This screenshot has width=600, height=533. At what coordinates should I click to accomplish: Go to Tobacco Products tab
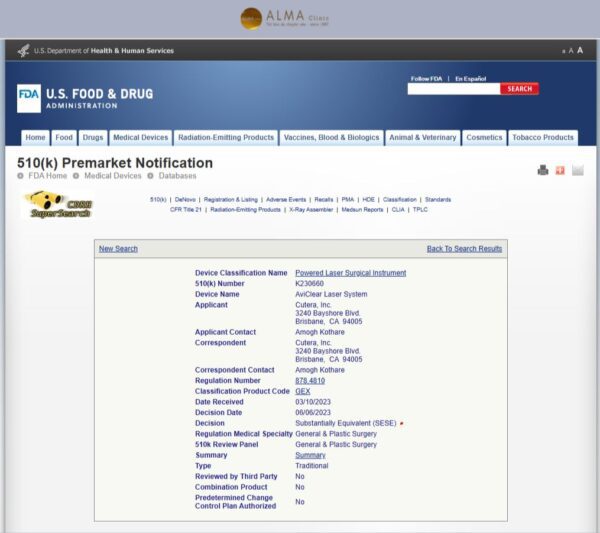tap(543, 138)
